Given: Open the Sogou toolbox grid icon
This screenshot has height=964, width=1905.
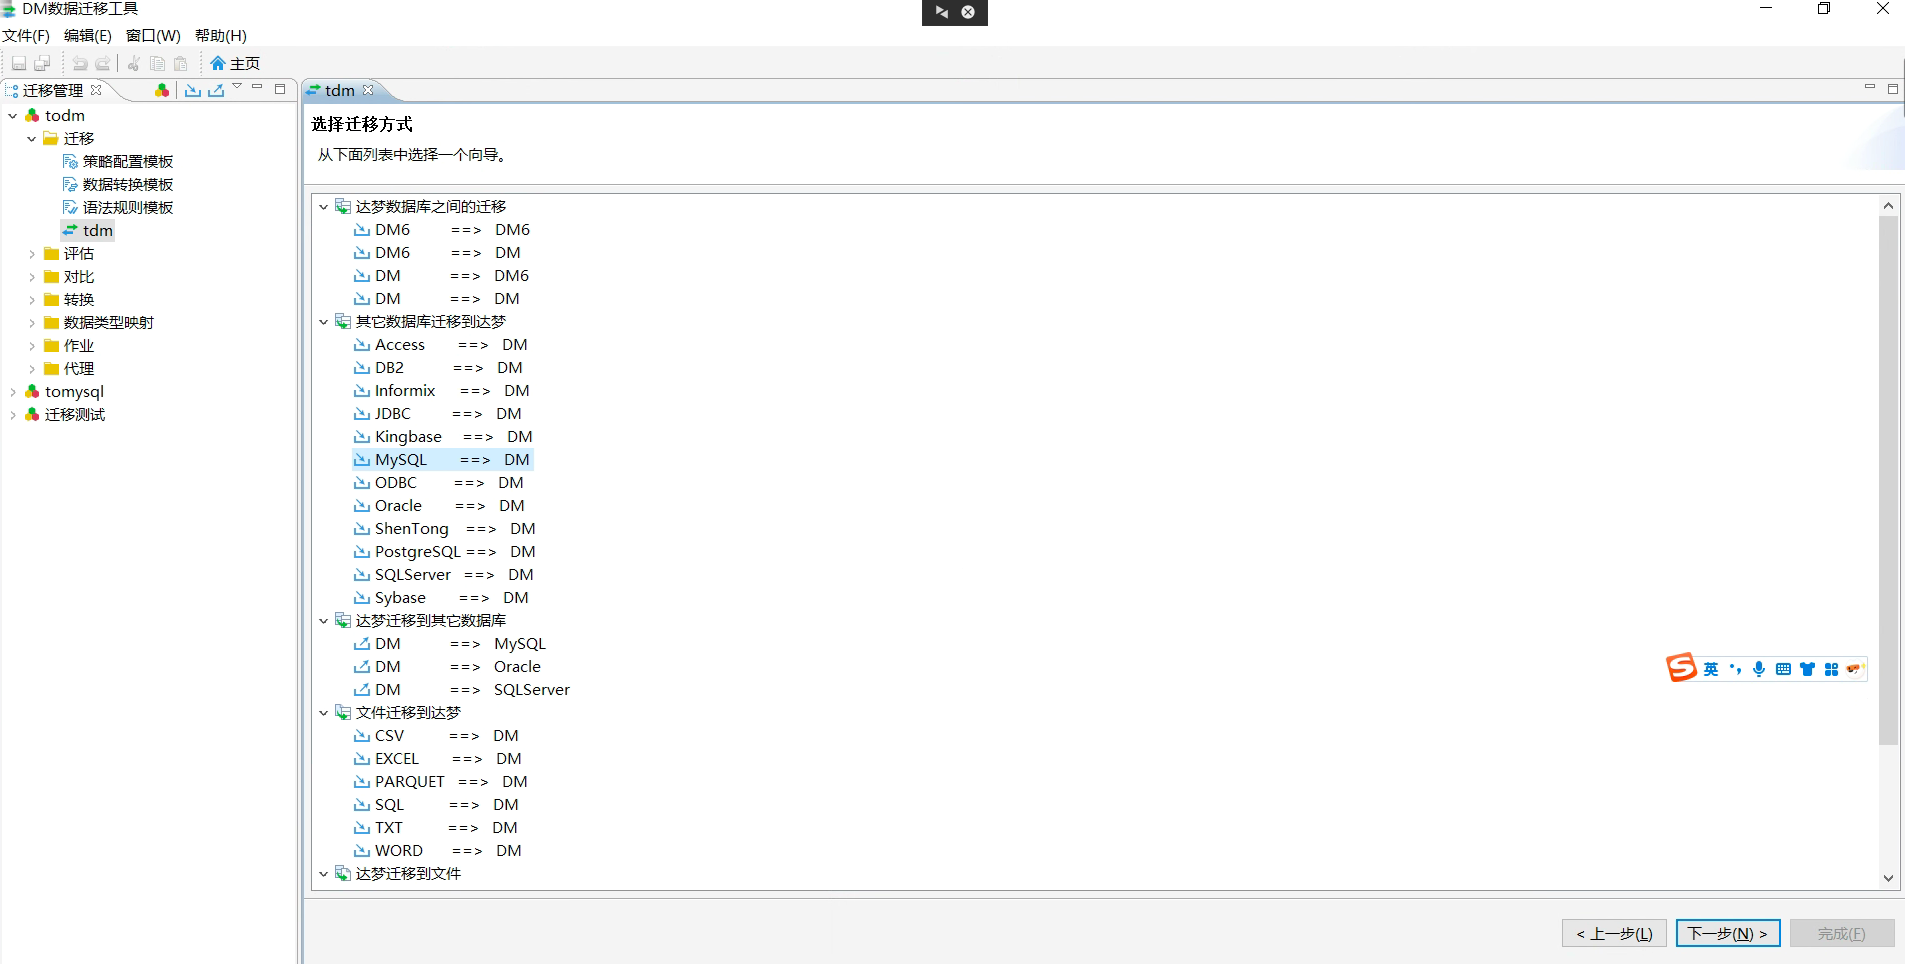Looking at the screenshot, I should pos(1831,669).
